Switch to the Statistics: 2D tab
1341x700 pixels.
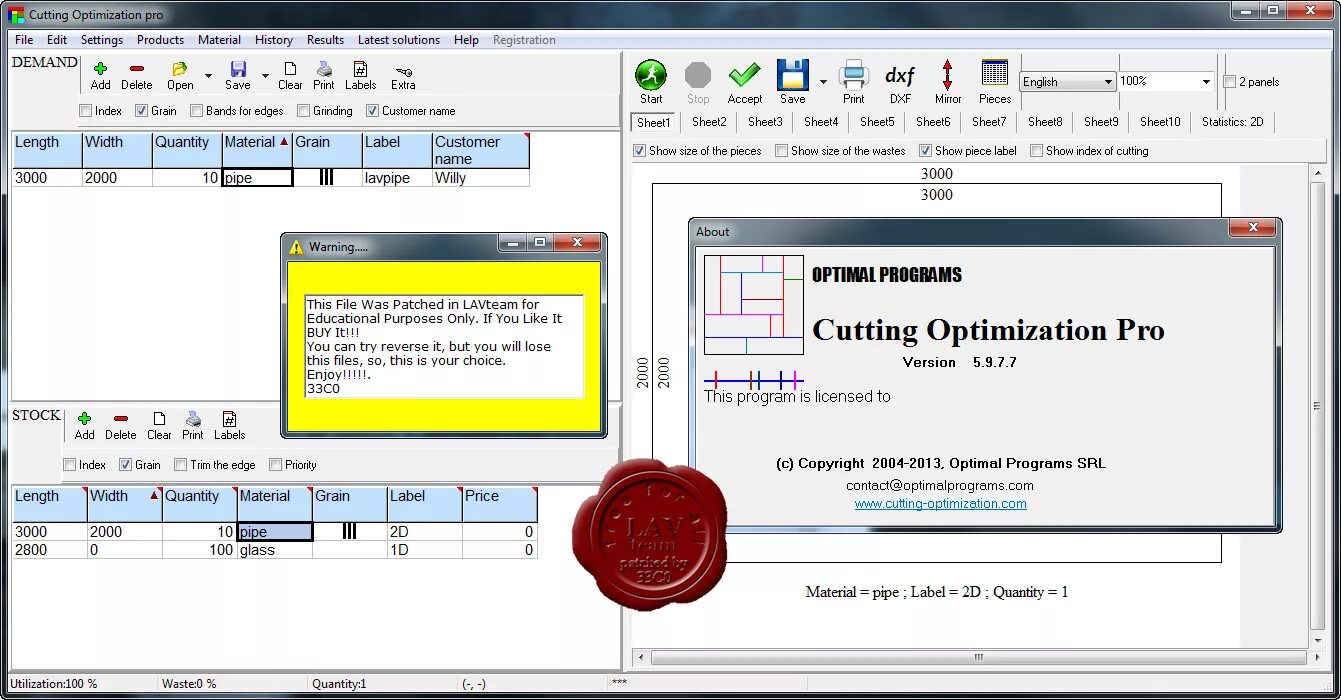[x=1232, y=122]
